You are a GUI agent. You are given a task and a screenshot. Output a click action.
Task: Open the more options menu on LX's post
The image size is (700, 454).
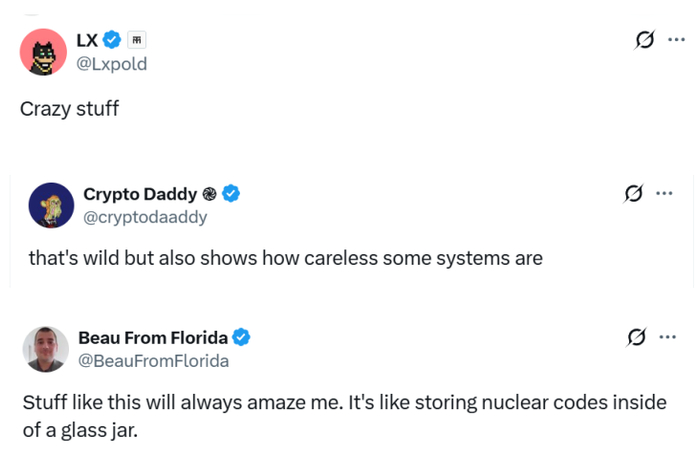tap(676, 40)
